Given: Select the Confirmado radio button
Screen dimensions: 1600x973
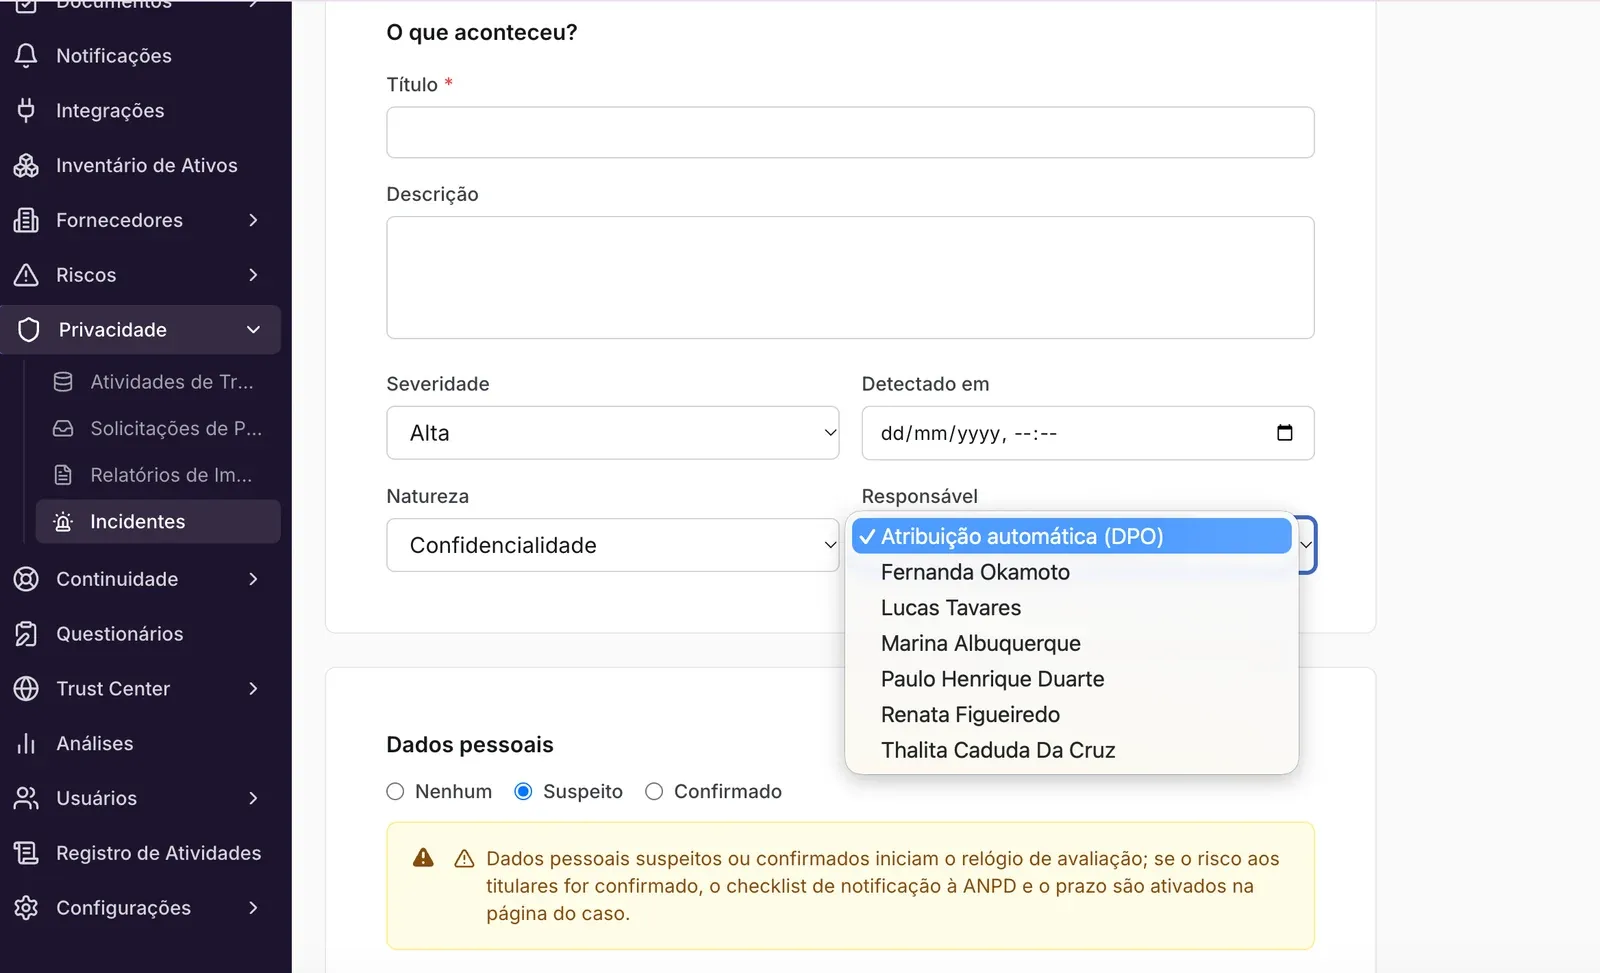Looking at the screenshot, I should (654, 792).
